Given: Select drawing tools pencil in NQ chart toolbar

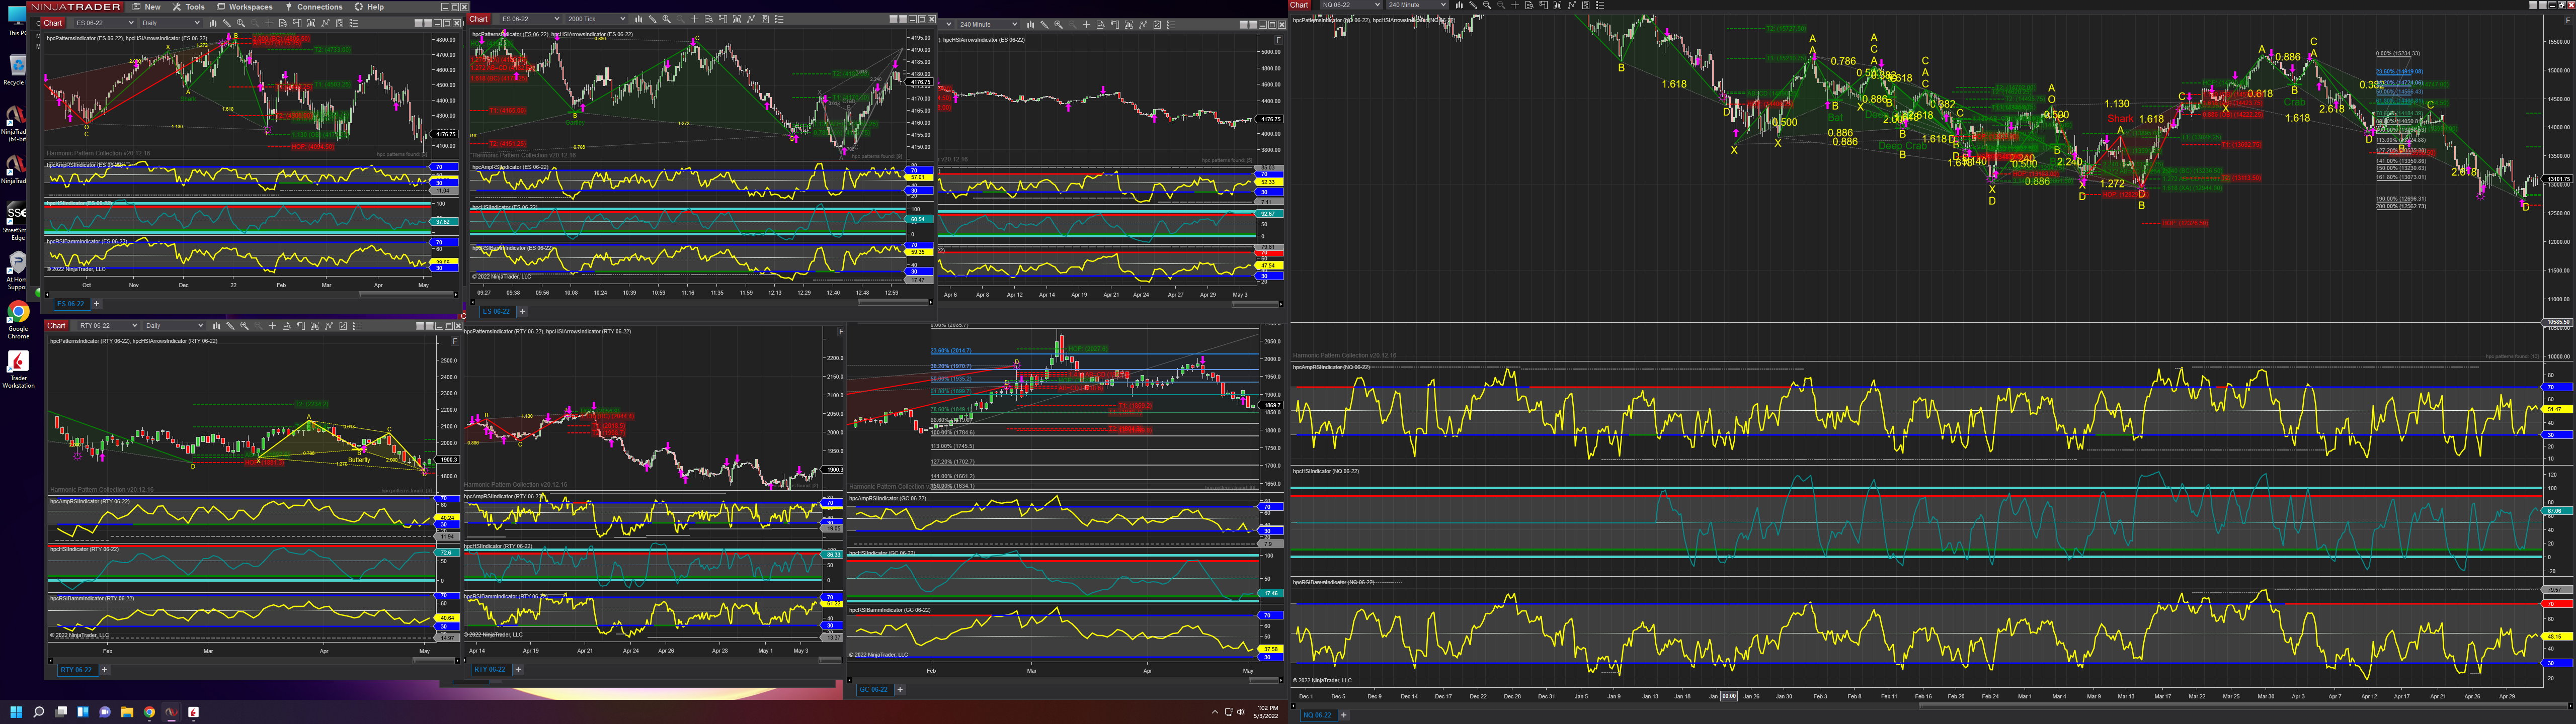Looking at the screenshot, I should coord(1473,5).
